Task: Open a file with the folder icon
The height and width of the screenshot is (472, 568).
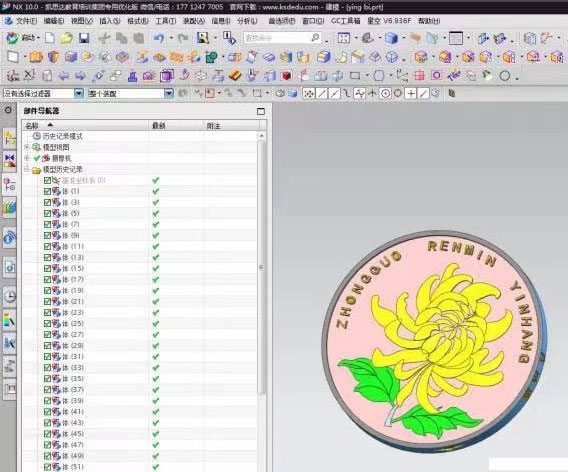Action: pos(66,38)
